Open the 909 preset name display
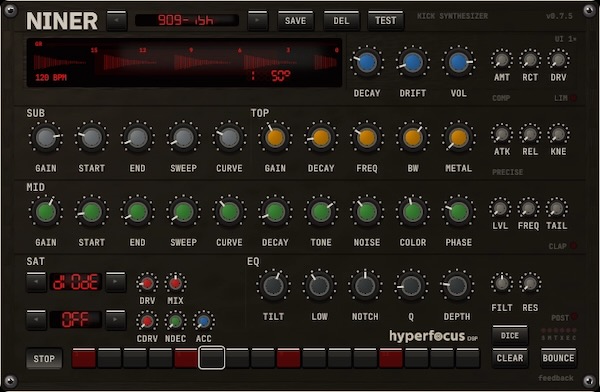The height and width of the screenshot is (392, 600). [187, 20]
